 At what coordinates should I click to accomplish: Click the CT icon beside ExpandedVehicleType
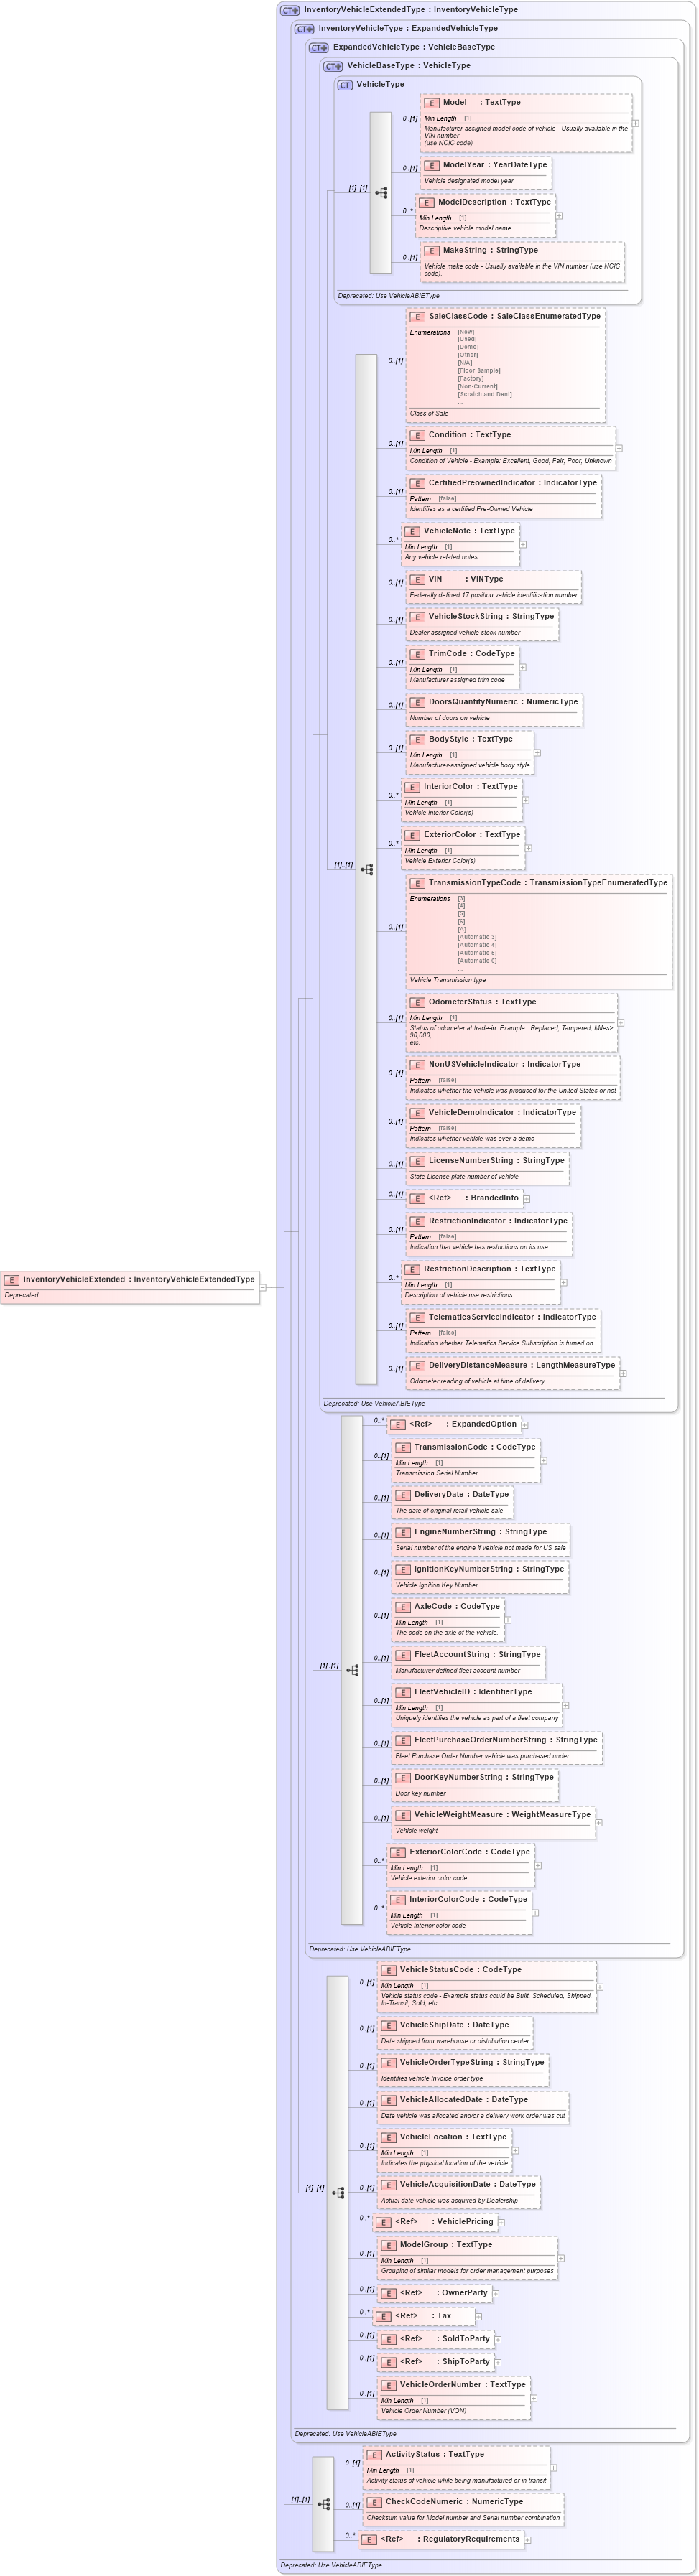point(319,47)
